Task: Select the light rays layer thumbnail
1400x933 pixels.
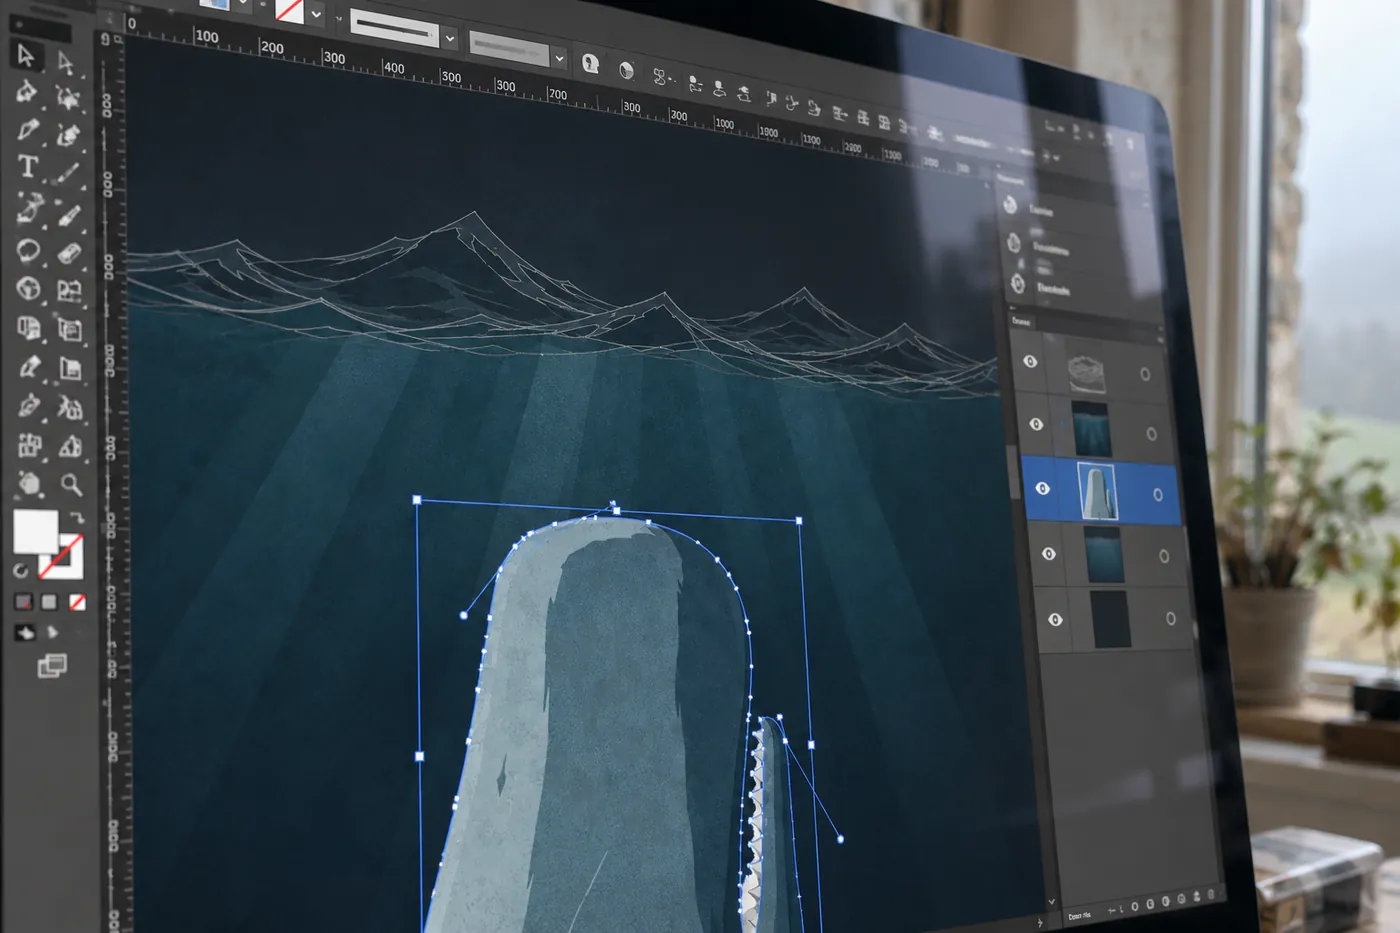Action: pos(1091,429)
